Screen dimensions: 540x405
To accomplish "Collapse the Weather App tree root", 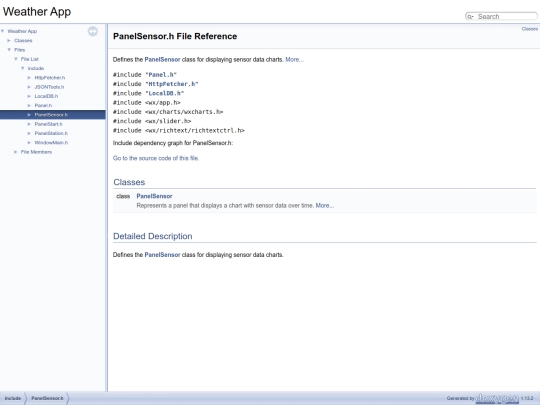I will click(x=3, y=31).
